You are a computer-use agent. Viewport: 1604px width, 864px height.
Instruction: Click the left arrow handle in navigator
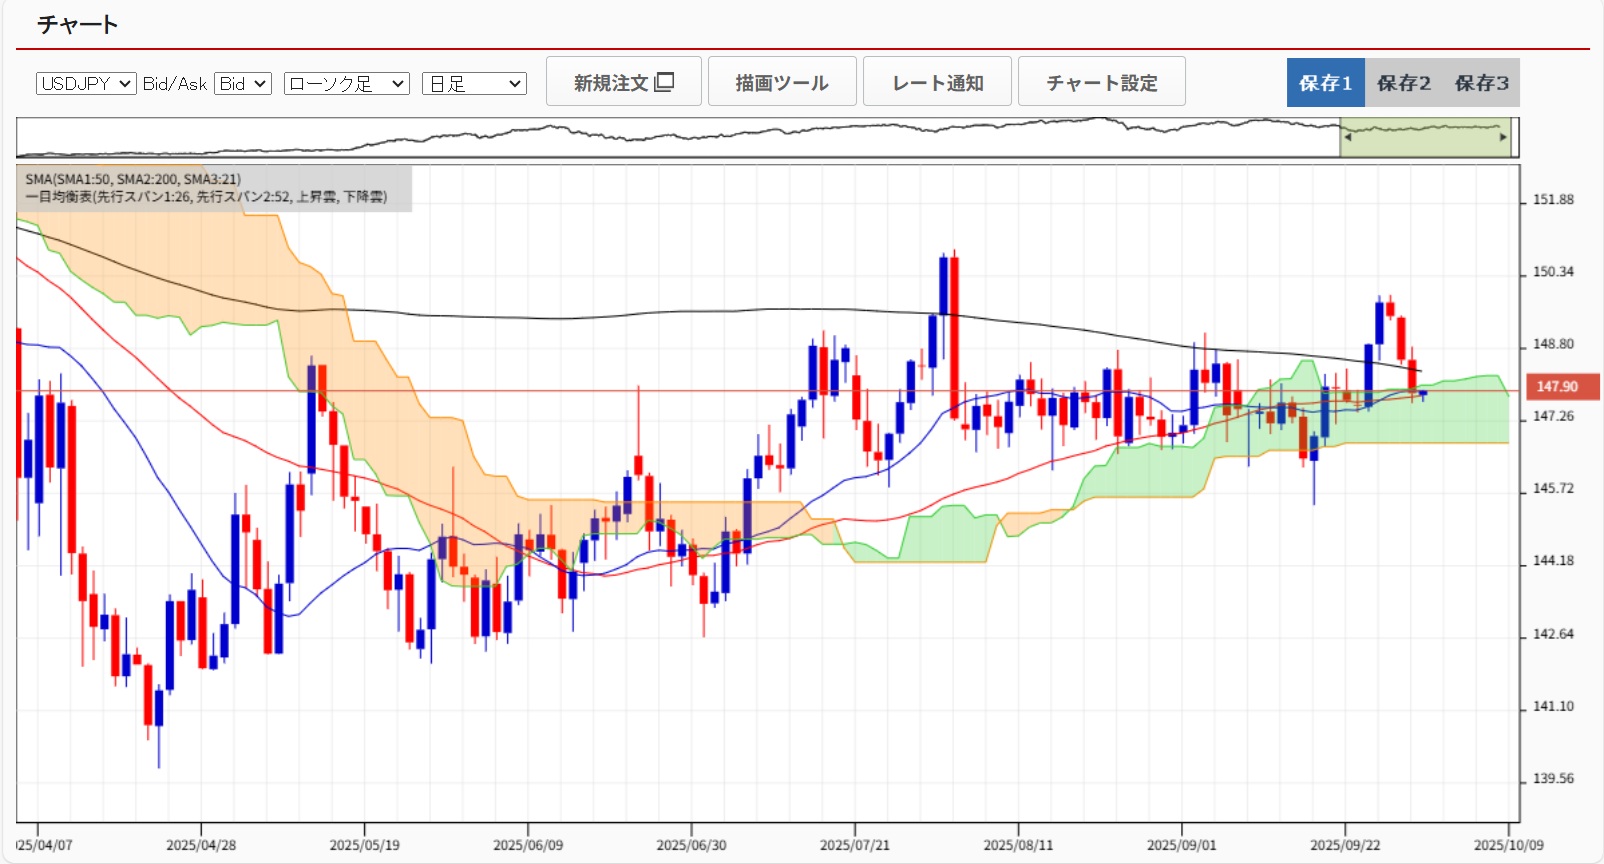[x=1348, y=137]
